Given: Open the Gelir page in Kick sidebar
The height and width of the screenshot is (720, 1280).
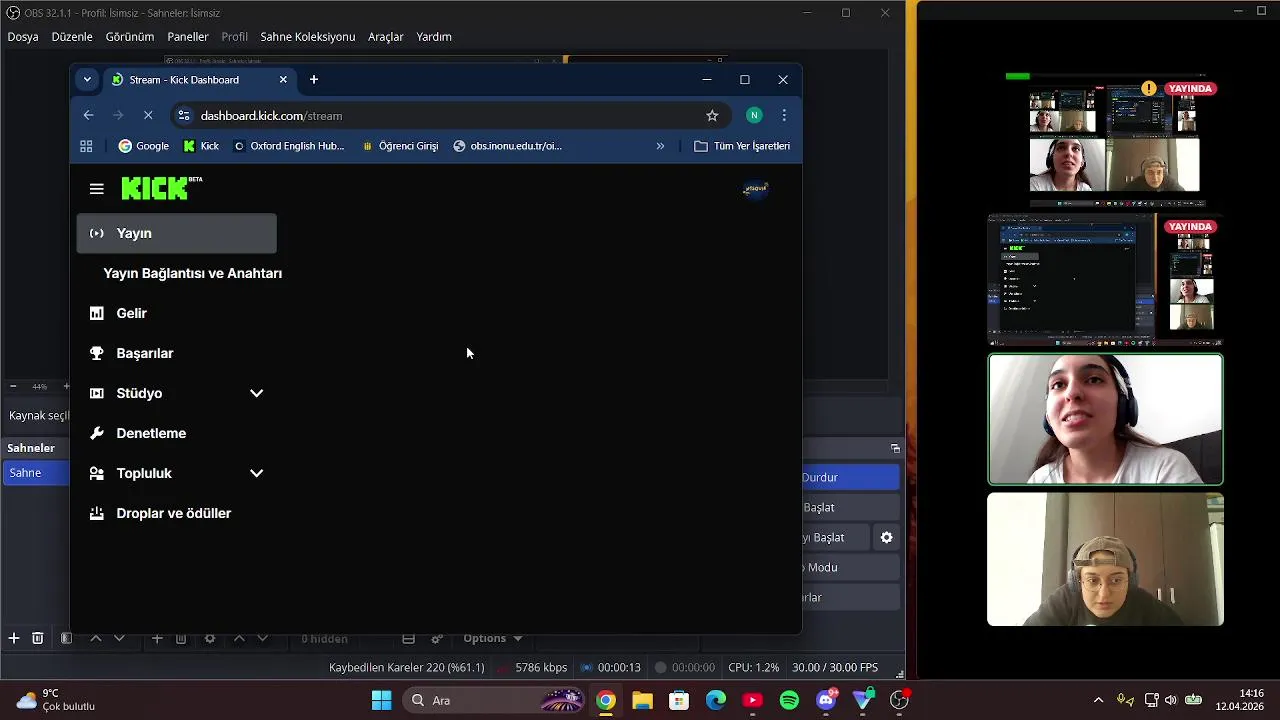Looking at the screenshot, I should (132, 313).
